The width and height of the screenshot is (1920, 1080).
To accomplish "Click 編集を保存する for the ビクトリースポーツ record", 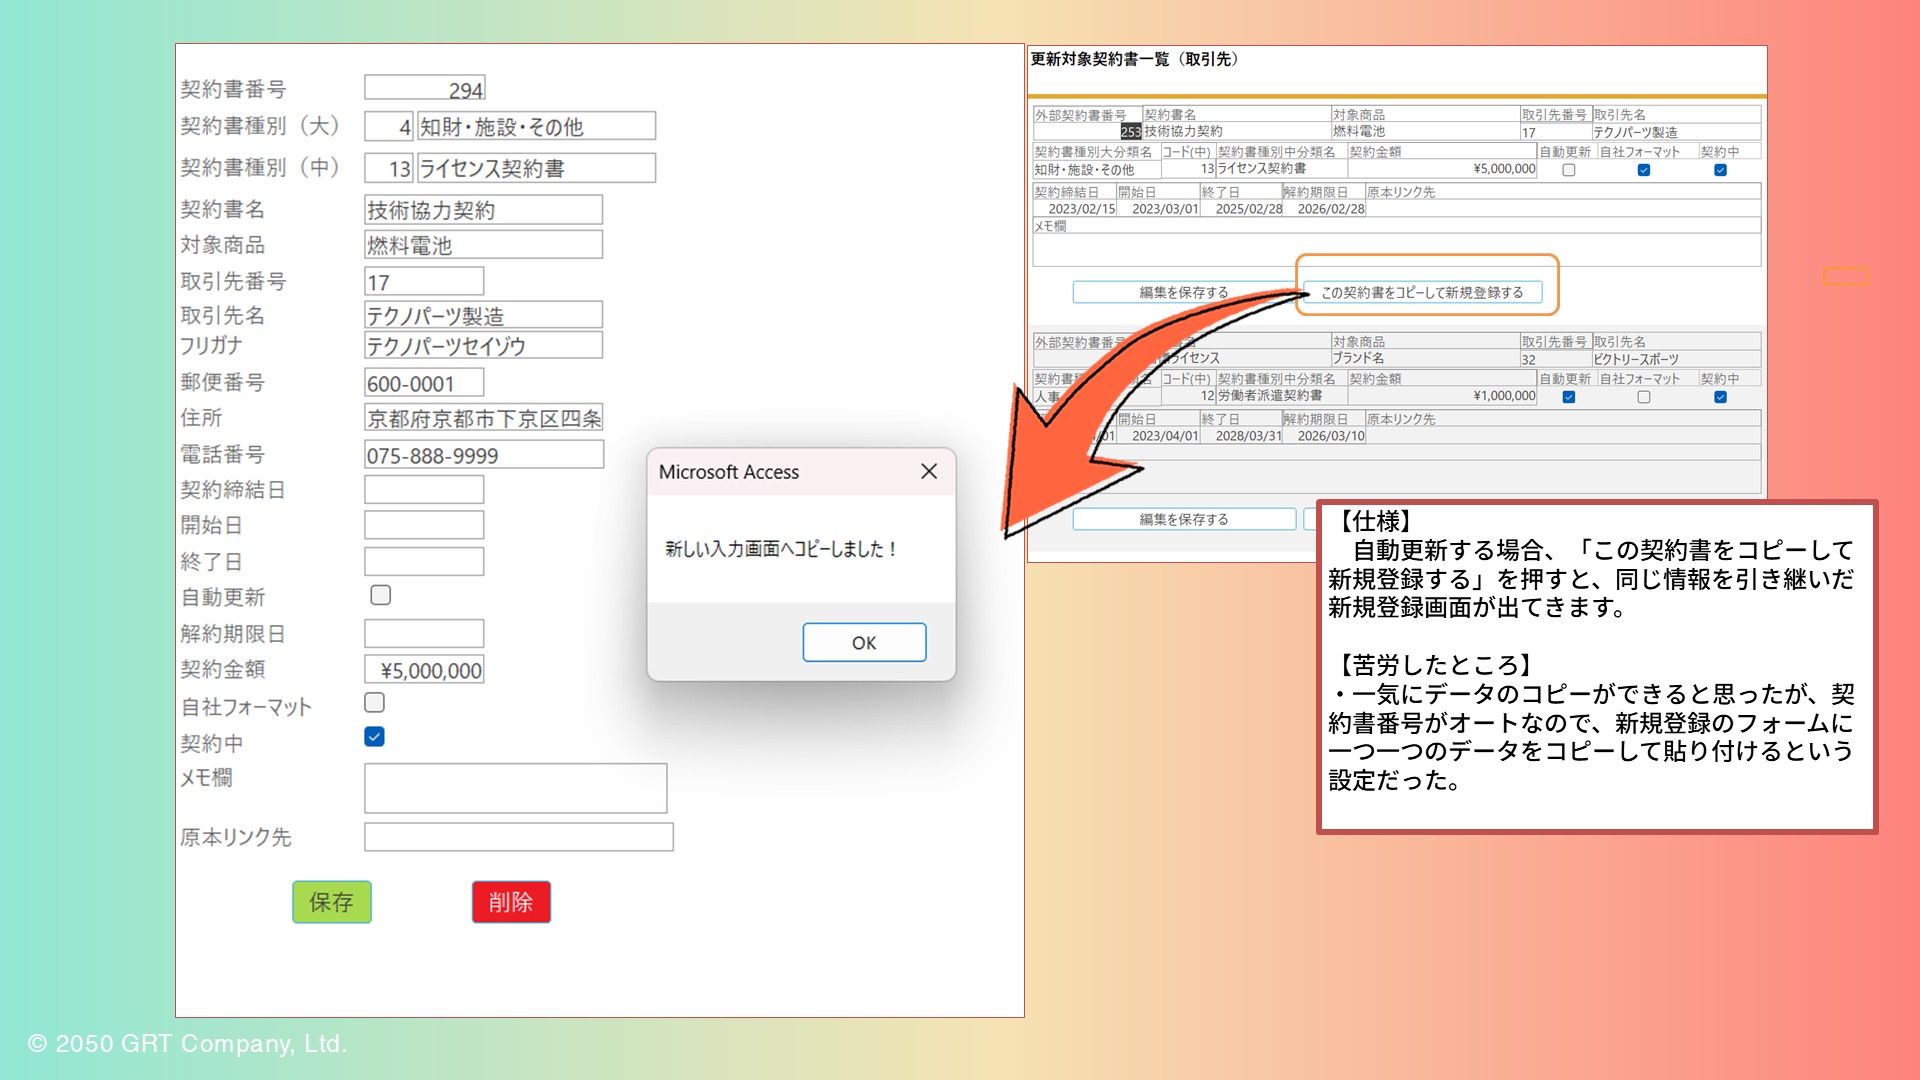I will click(x=1183, y=519).
